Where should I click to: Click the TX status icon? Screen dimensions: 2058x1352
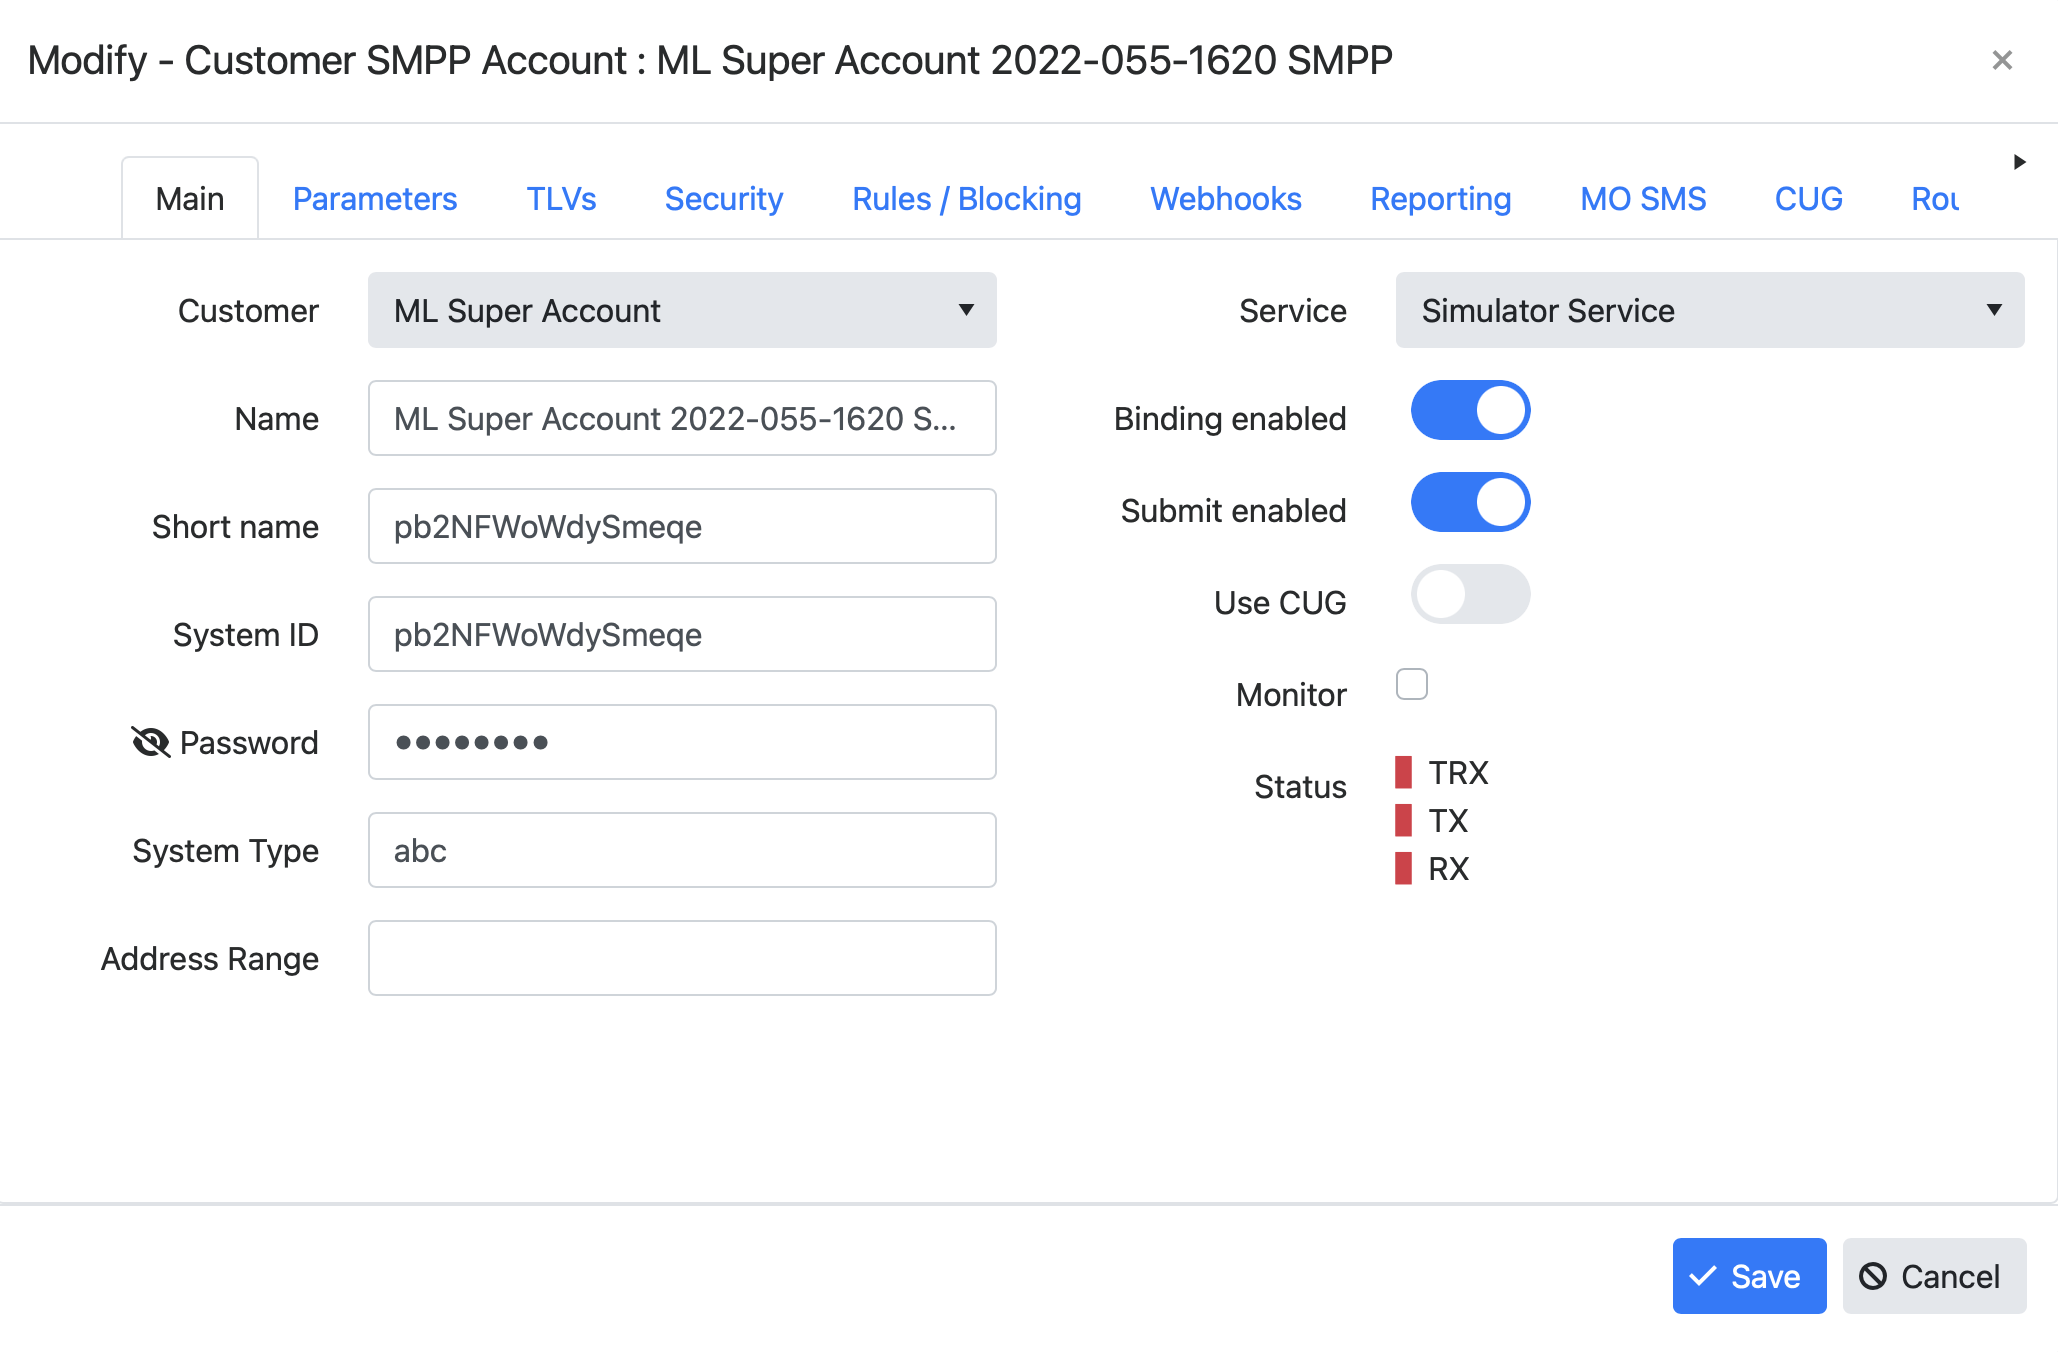tap(1402, 821)
